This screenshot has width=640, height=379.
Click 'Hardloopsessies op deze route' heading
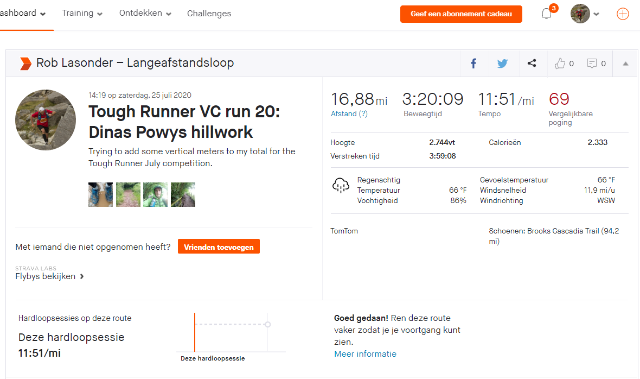tap(75, 318)
